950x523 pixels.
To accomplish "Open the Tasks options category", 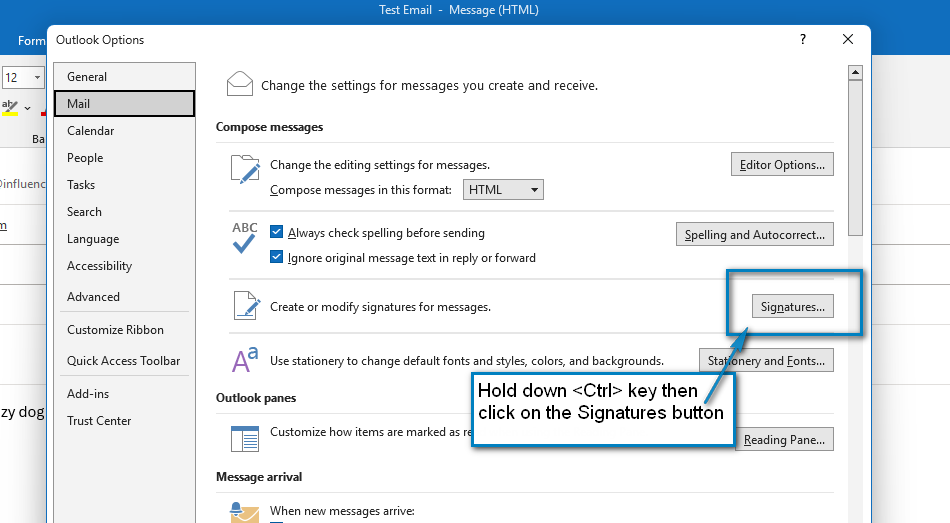I will [x=124, y=185].
